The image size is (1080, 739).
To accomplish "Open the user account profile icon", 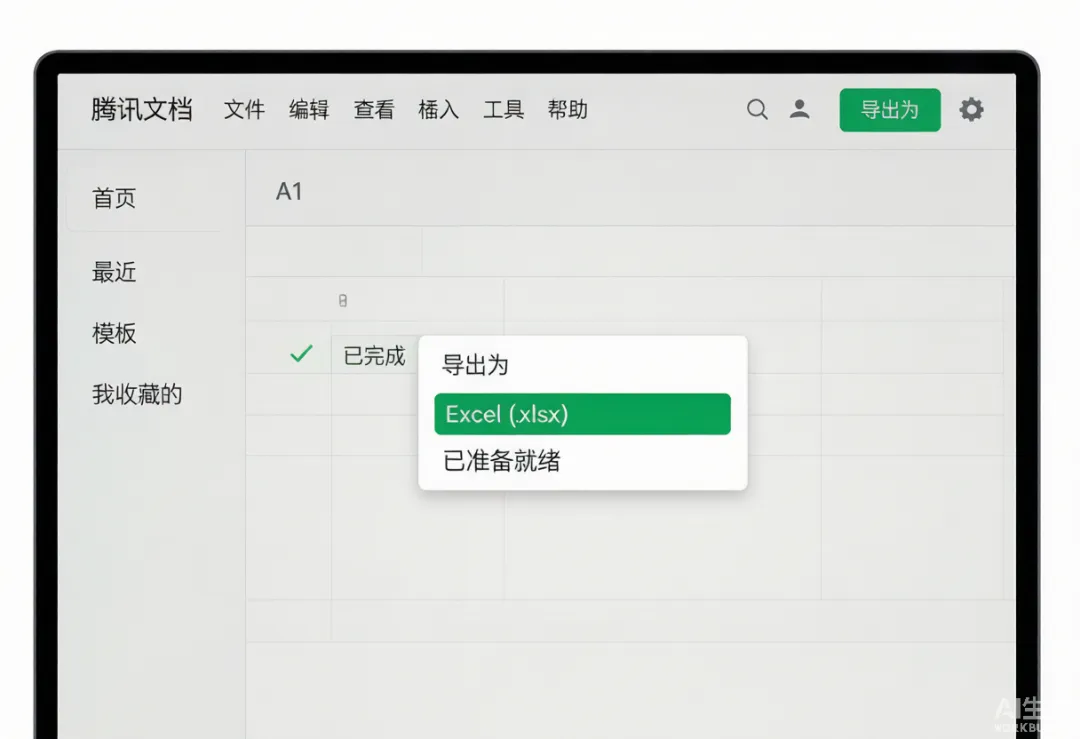I will 800,109.
